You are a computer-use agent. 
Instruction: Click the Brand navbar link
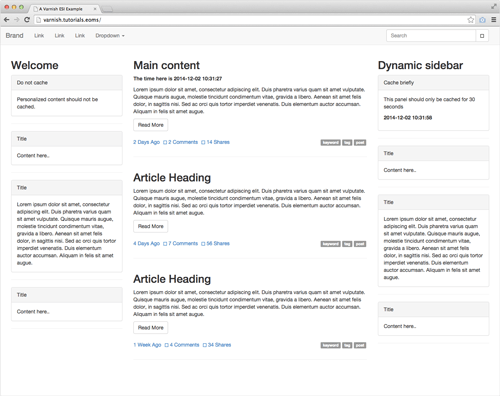14,36
